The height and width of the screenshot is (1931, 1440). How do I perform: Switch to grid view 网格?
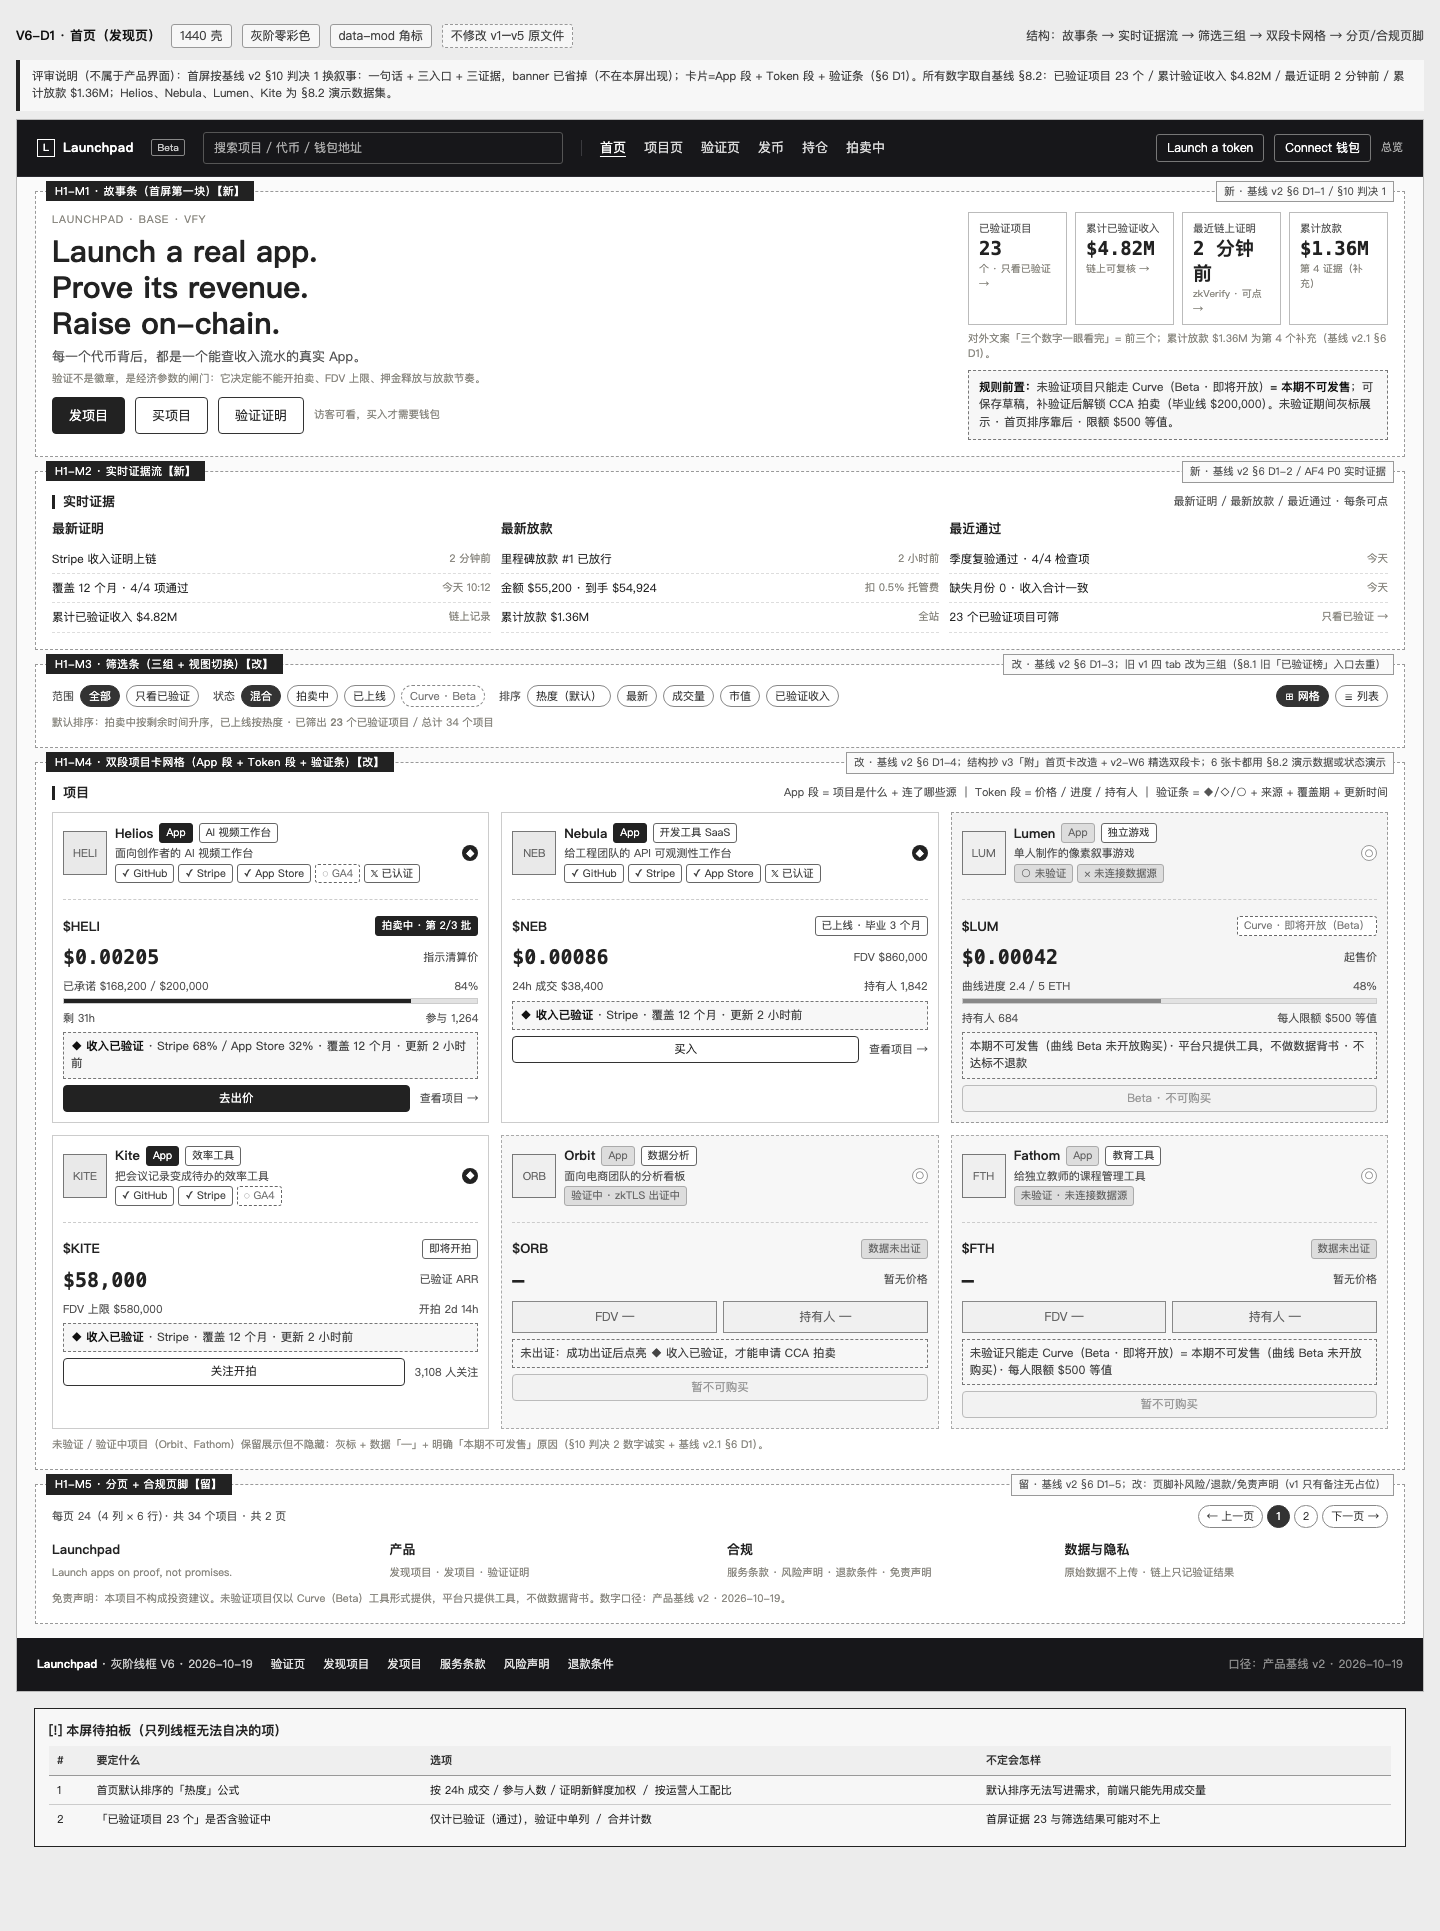point(1303,696)
